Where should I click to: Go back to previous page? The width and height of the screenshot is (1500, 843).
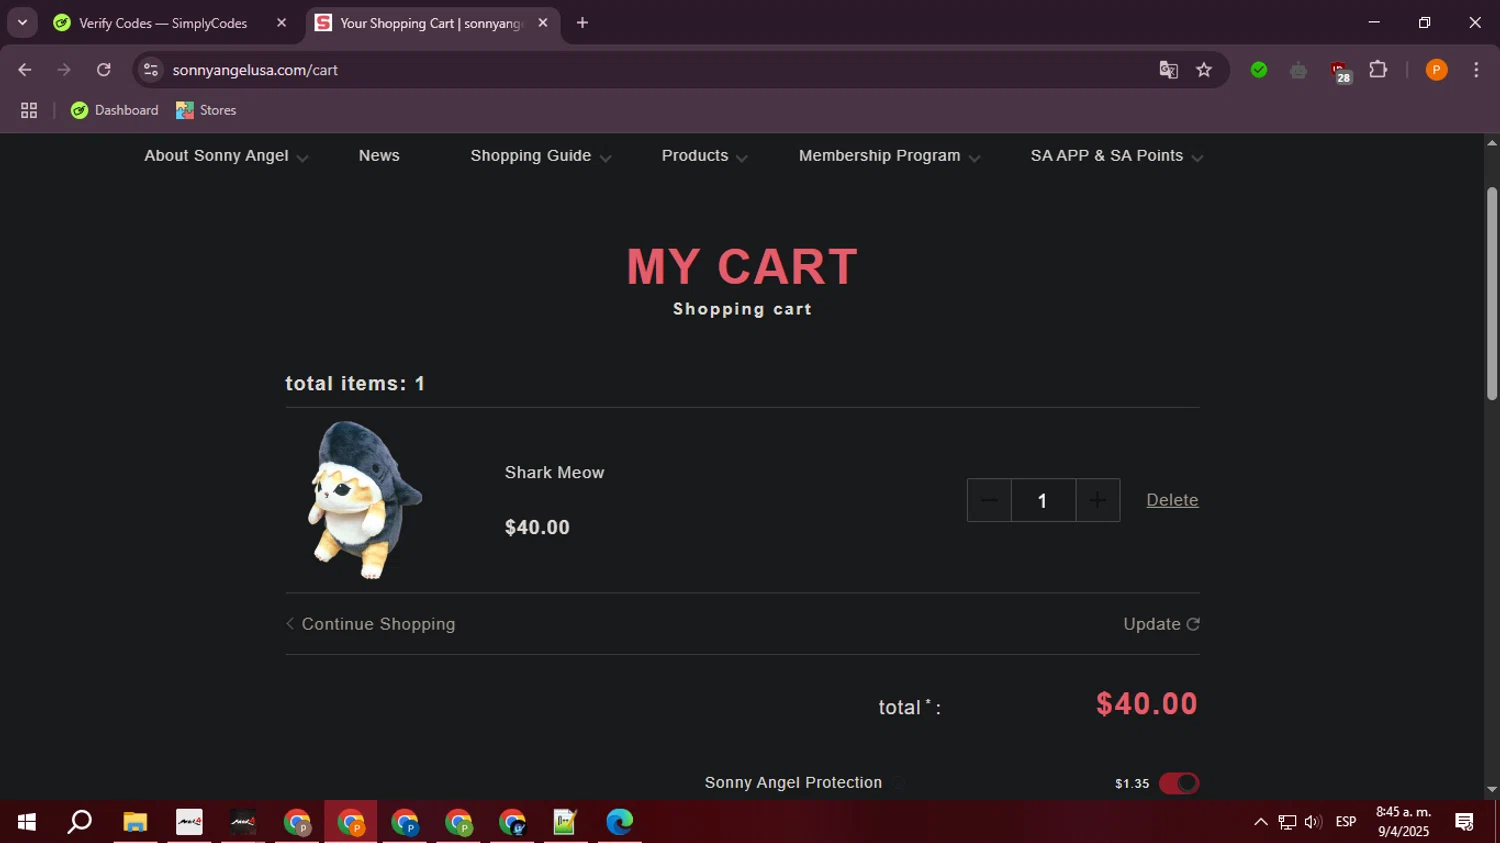tap(25, 70)
